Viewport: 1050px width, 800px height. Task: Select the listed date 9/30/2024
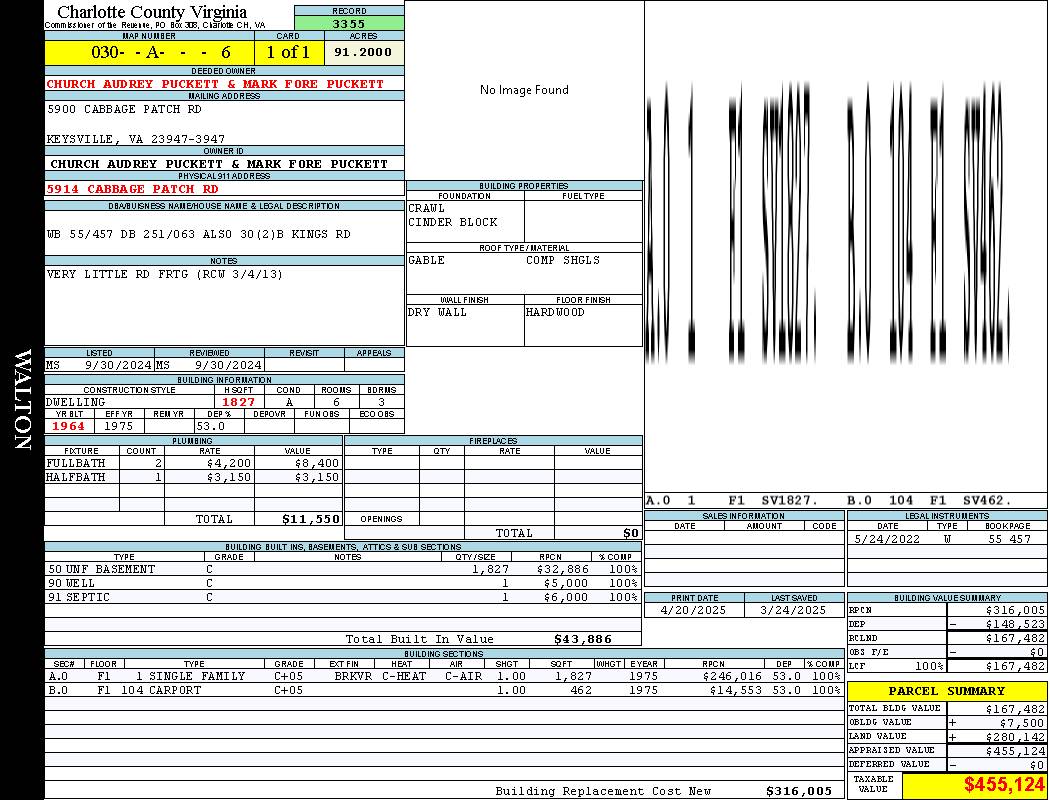(x=118, y=366)
